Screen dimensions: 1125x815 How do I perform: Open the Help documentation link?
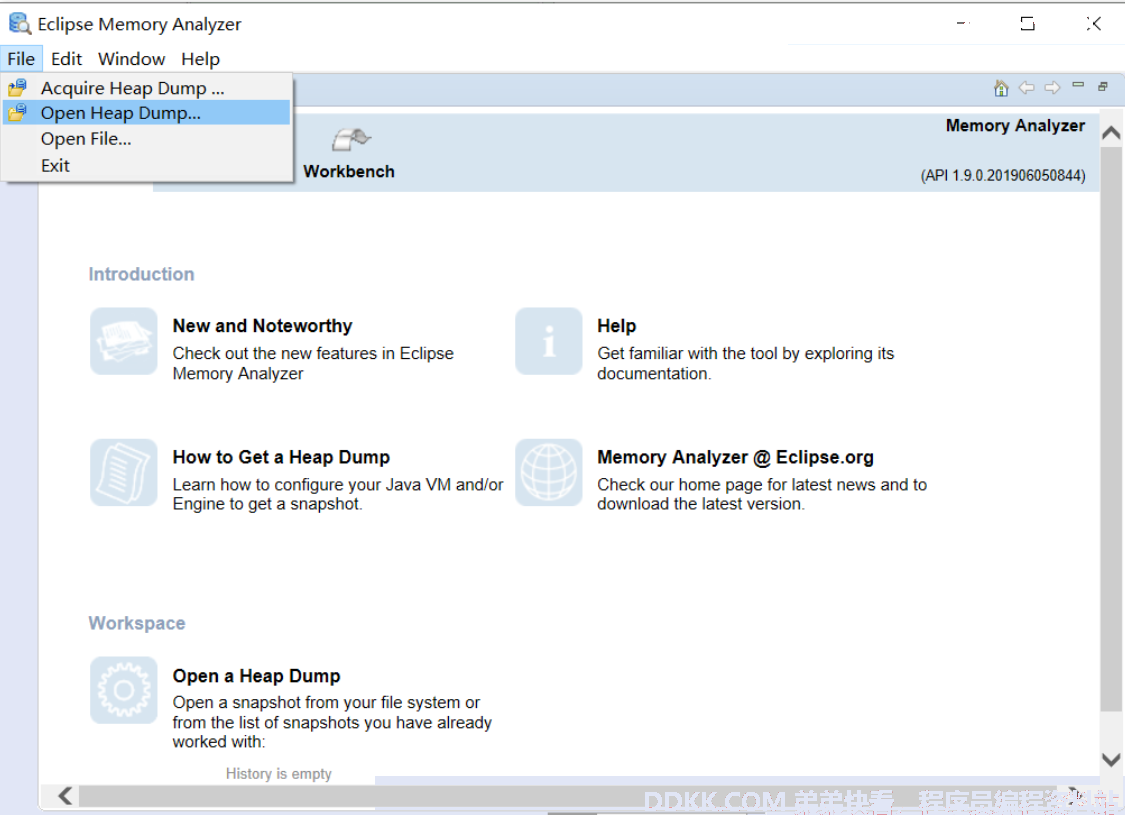616,326
